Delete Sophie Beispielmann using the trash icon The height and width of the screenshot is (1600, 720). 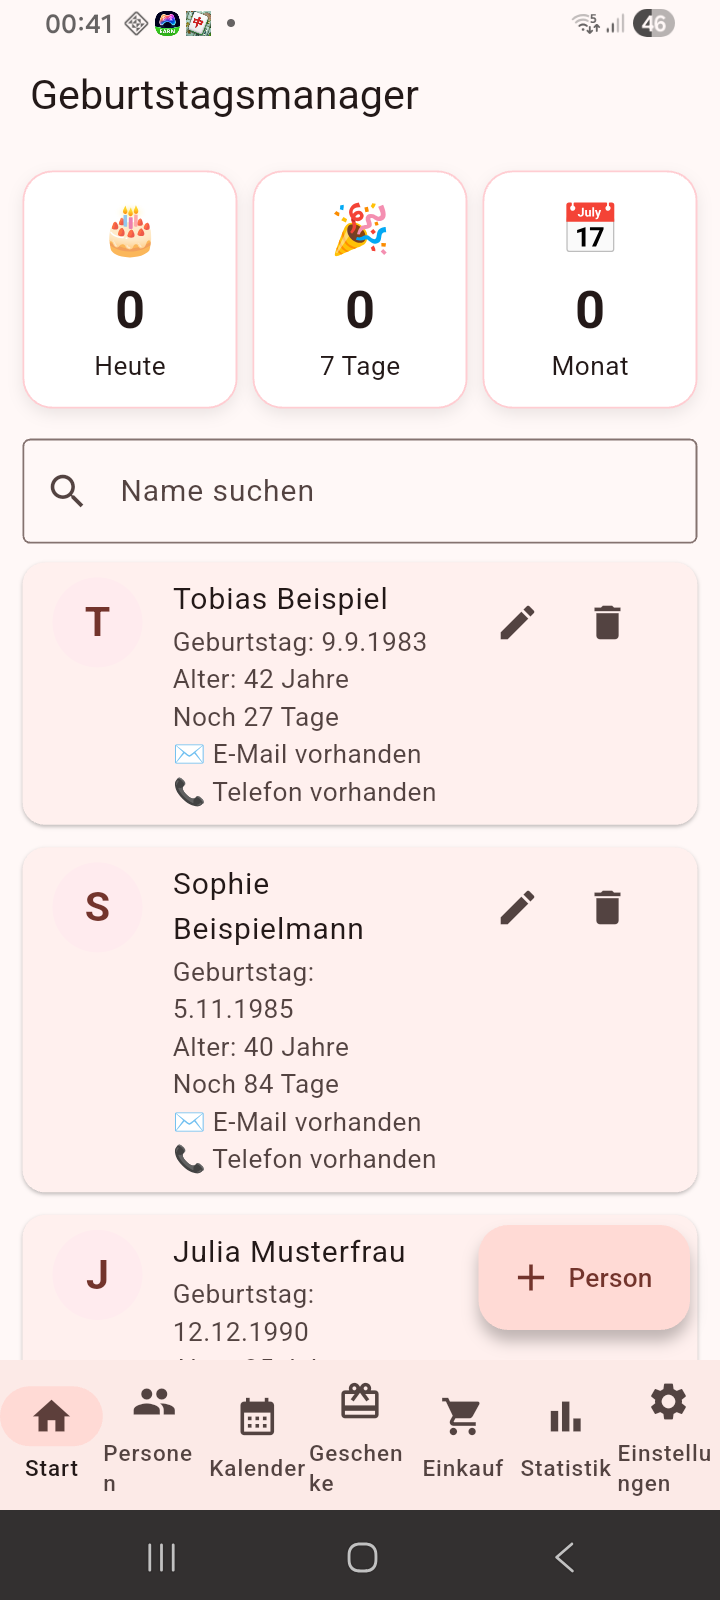pos(607,908)
